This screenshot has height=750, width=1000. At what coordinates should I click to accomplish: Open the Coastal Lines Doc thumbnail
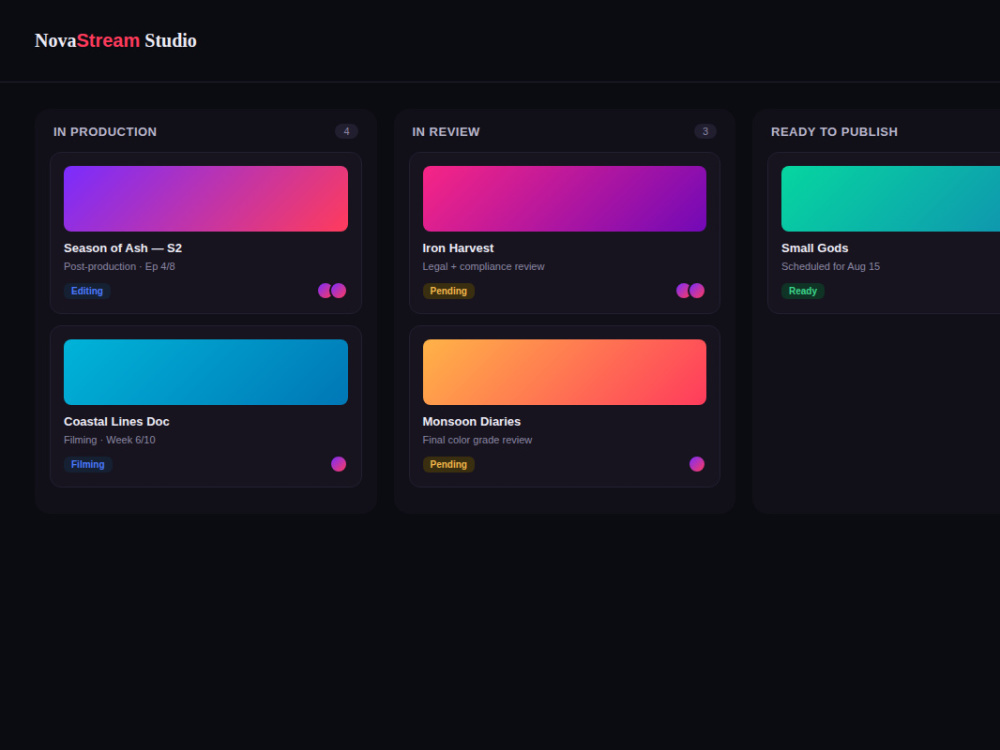tap(206, 372)
